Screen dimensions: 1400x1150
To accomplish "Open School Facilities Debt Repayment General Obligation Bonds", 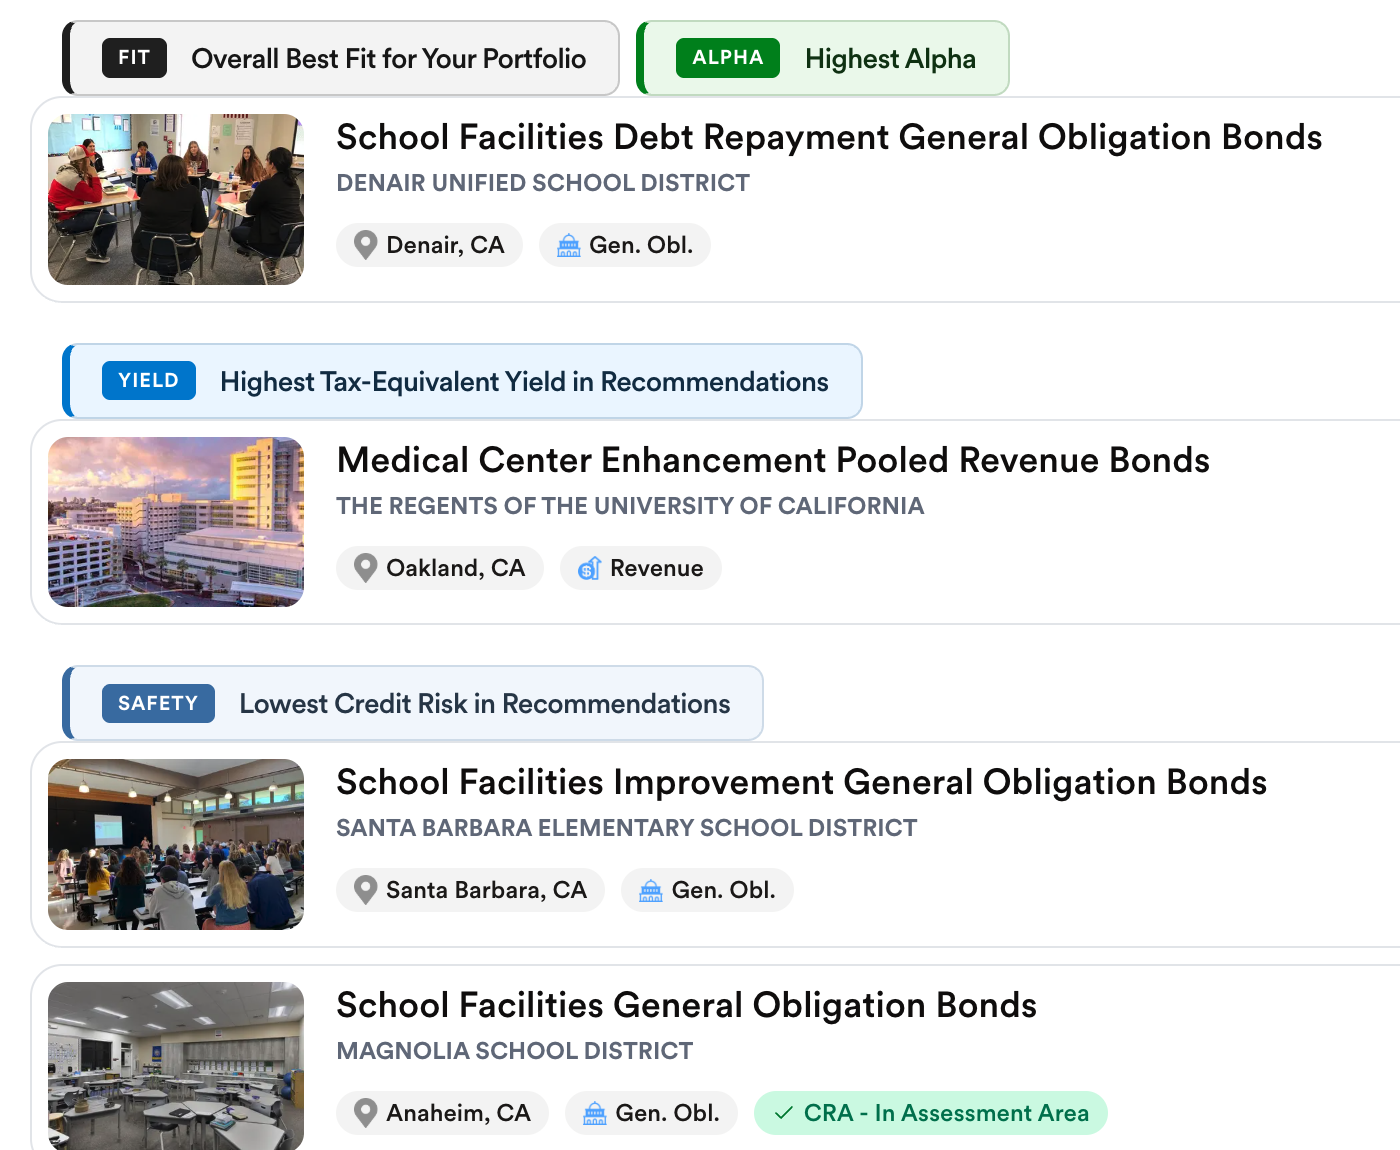I will point(828,137).
